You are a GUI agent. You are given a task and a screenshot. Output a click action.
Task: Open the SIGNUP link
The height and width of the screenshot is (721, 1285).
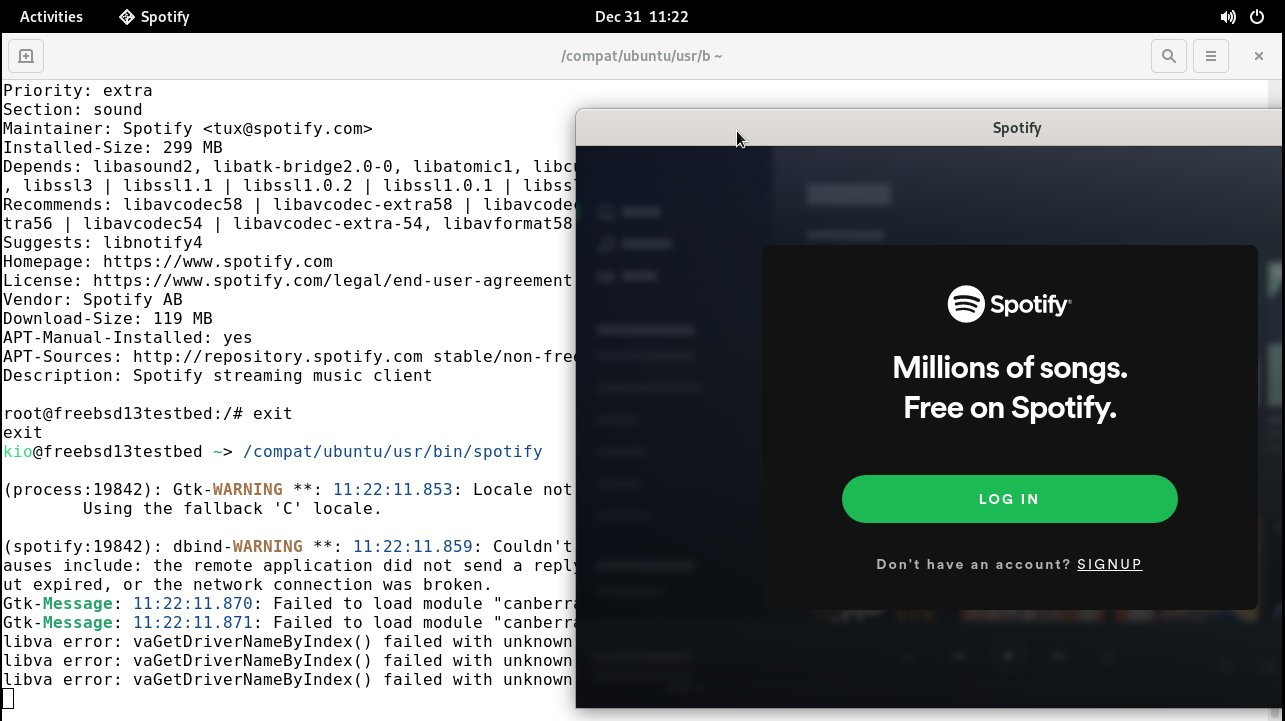point(1109,564)
